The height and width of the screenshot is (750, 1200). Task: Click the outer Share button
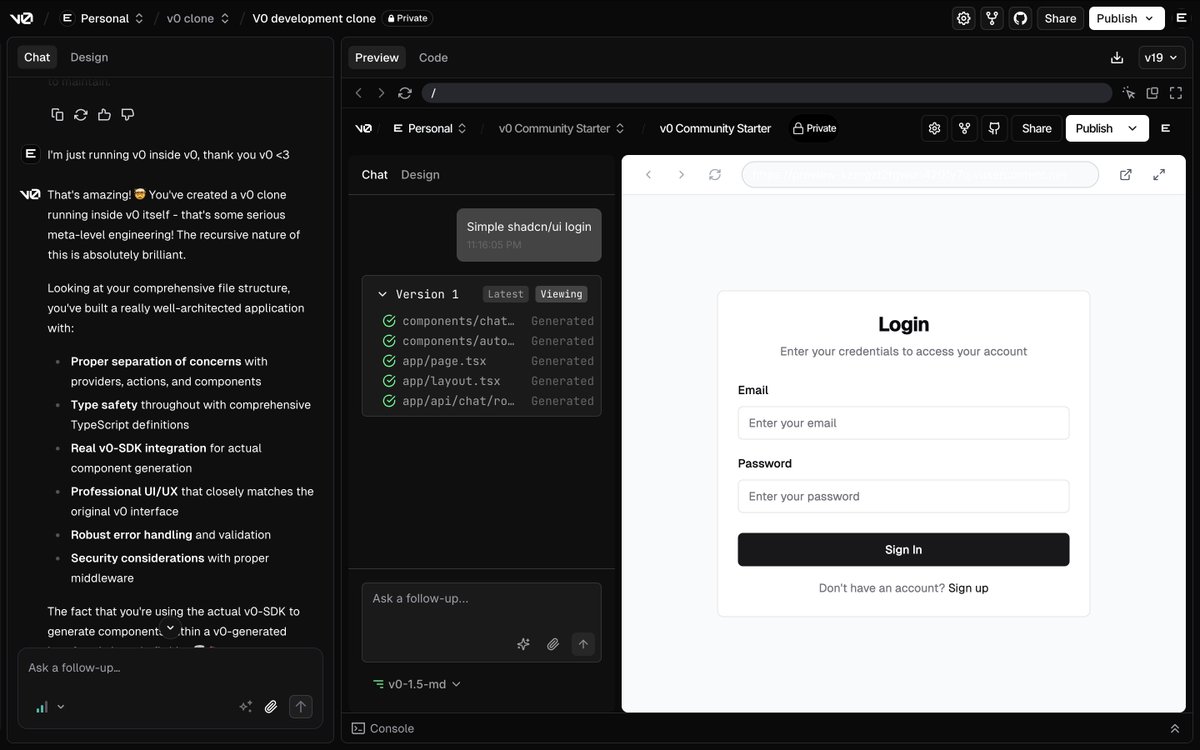click(1060, 18)
